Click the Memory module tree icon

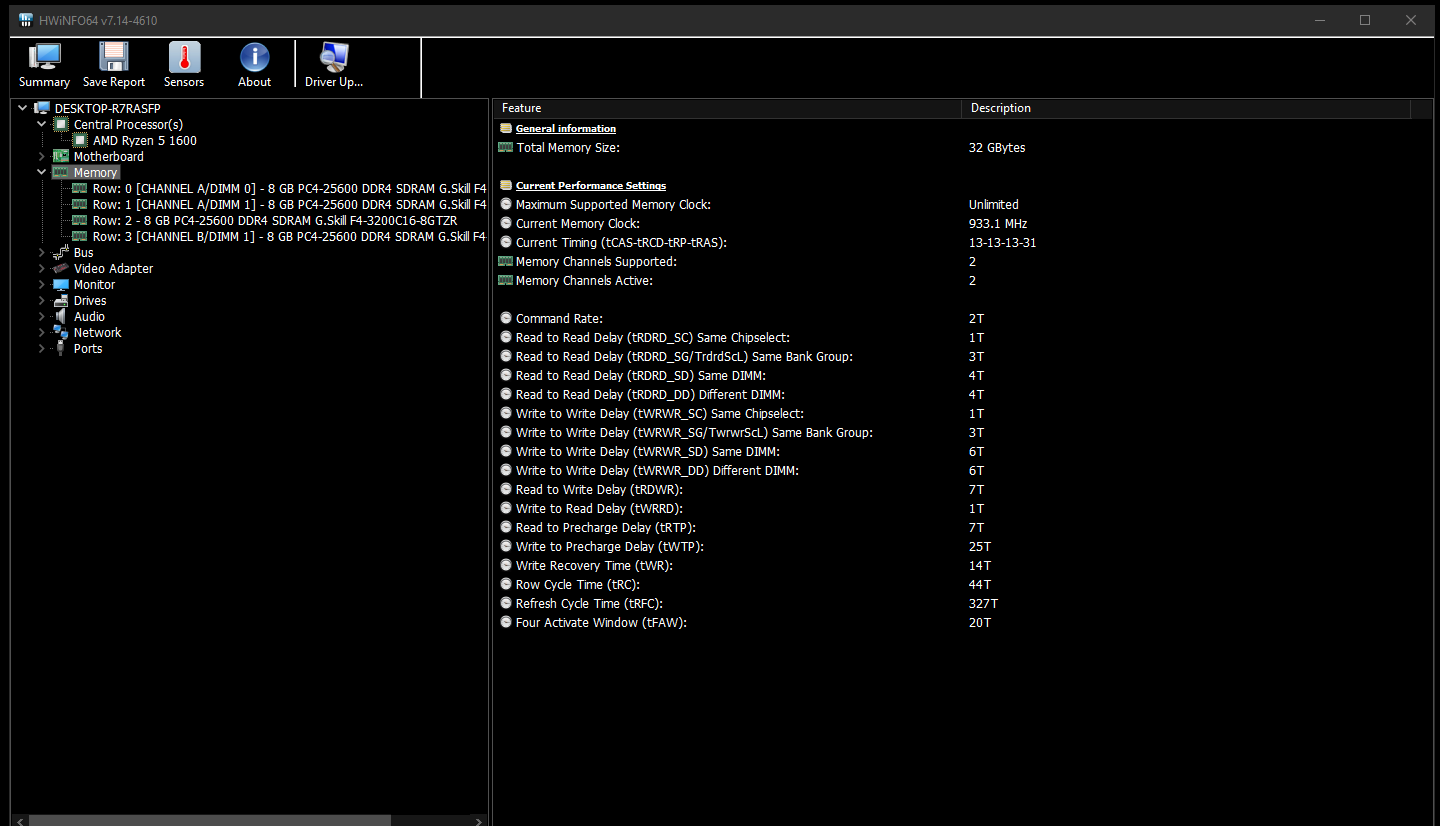click(61, 172)
